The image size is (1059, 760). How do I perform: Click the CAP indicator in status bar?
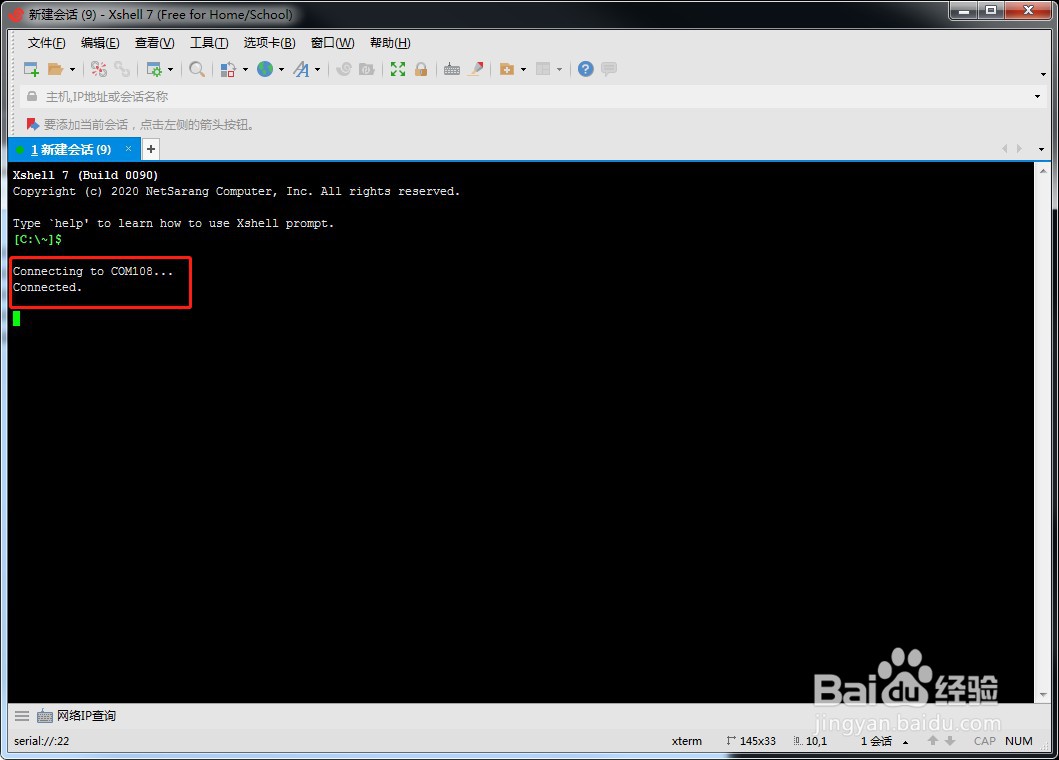pyautogui.click(x=985, y=741)
